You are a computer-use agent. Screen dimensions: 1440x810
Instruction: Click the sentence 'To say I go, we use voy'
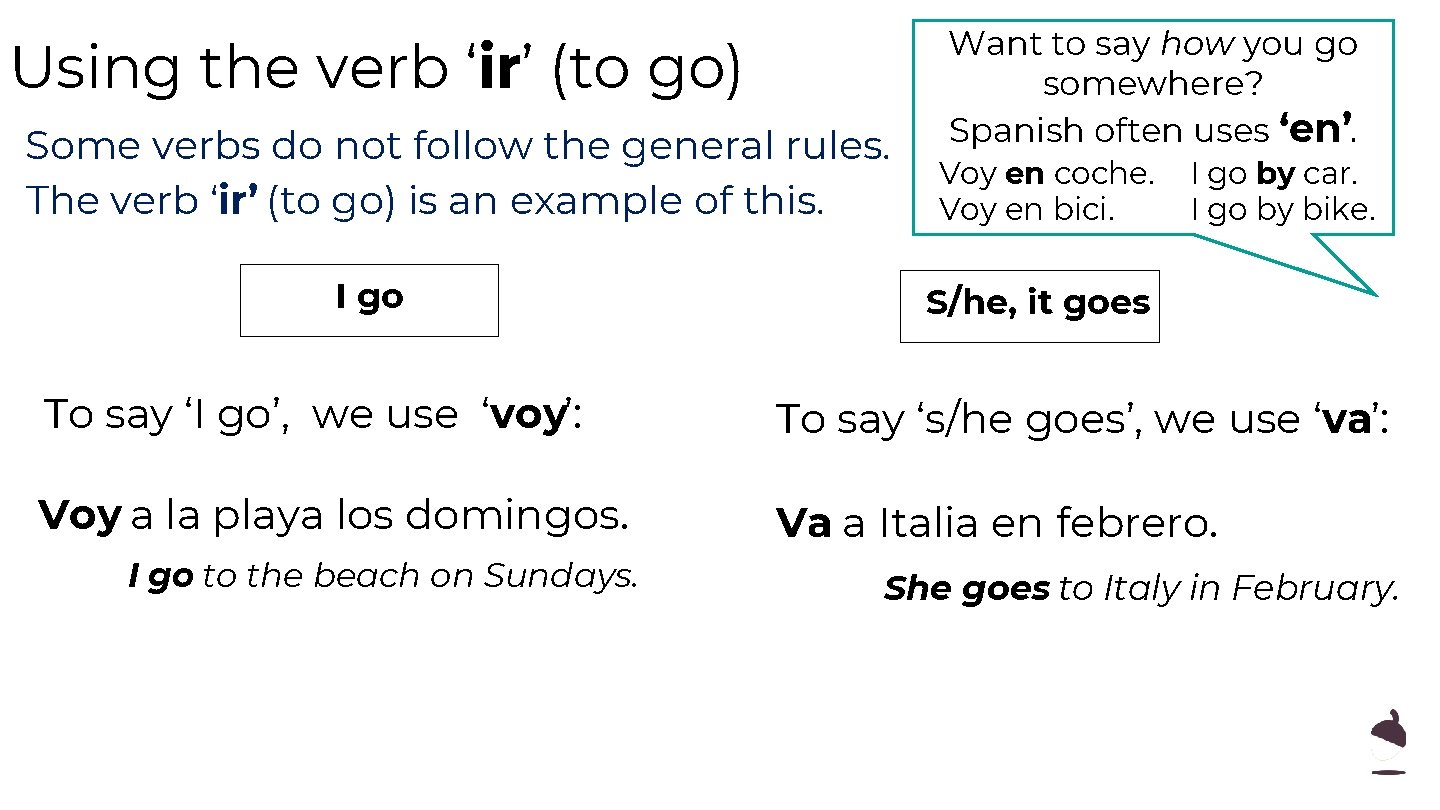coord(313,415)
